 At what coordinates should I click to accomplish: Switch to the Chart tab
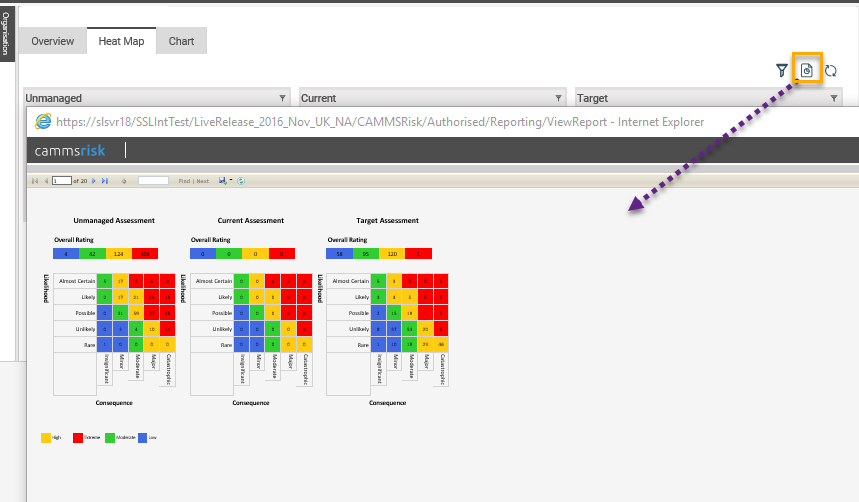[181, 41]
